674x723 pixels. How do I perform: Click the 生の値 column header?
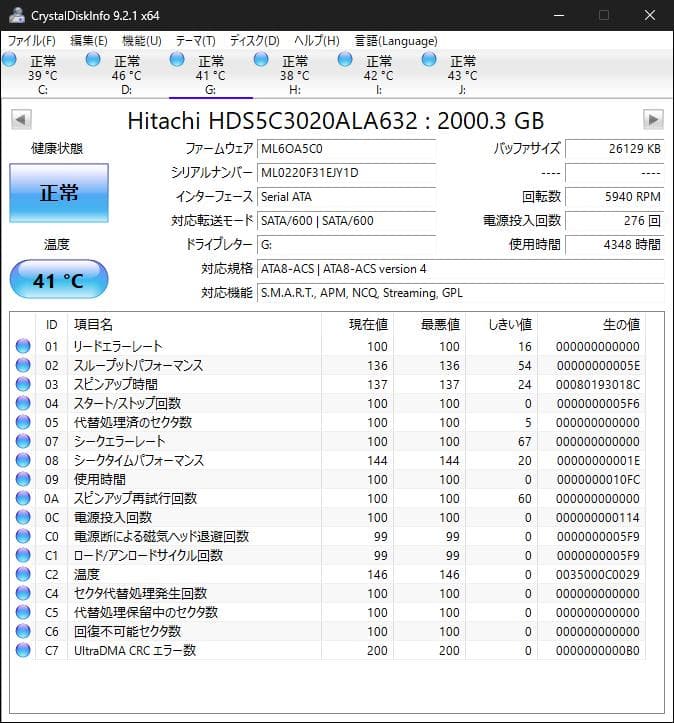pos(591,325)
